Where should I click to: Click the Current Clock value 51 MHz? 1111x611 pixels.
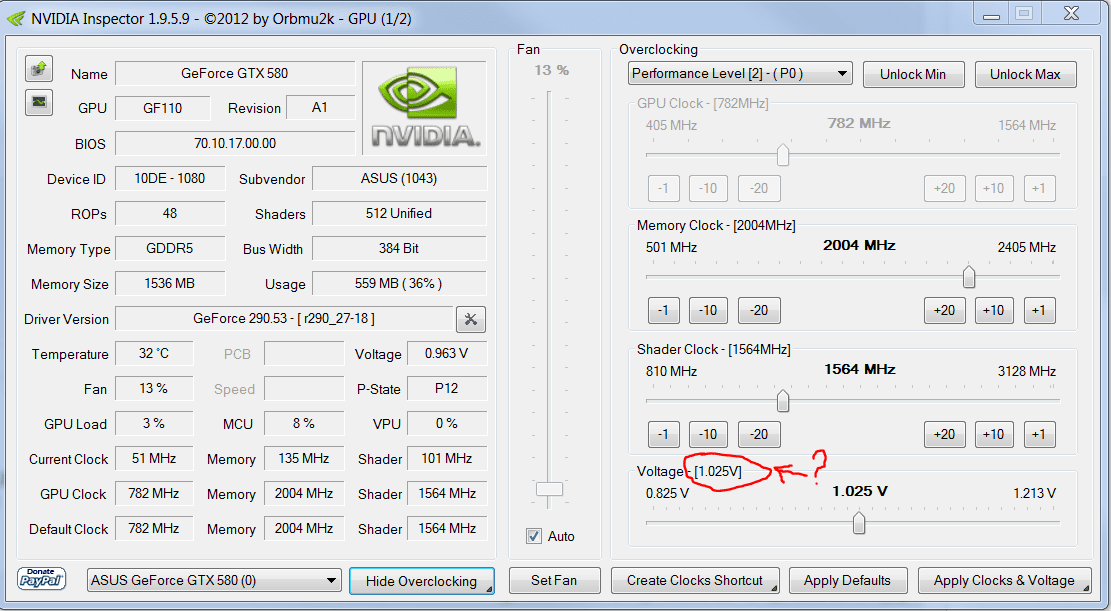pyautogui.click(x=154, y=459)
